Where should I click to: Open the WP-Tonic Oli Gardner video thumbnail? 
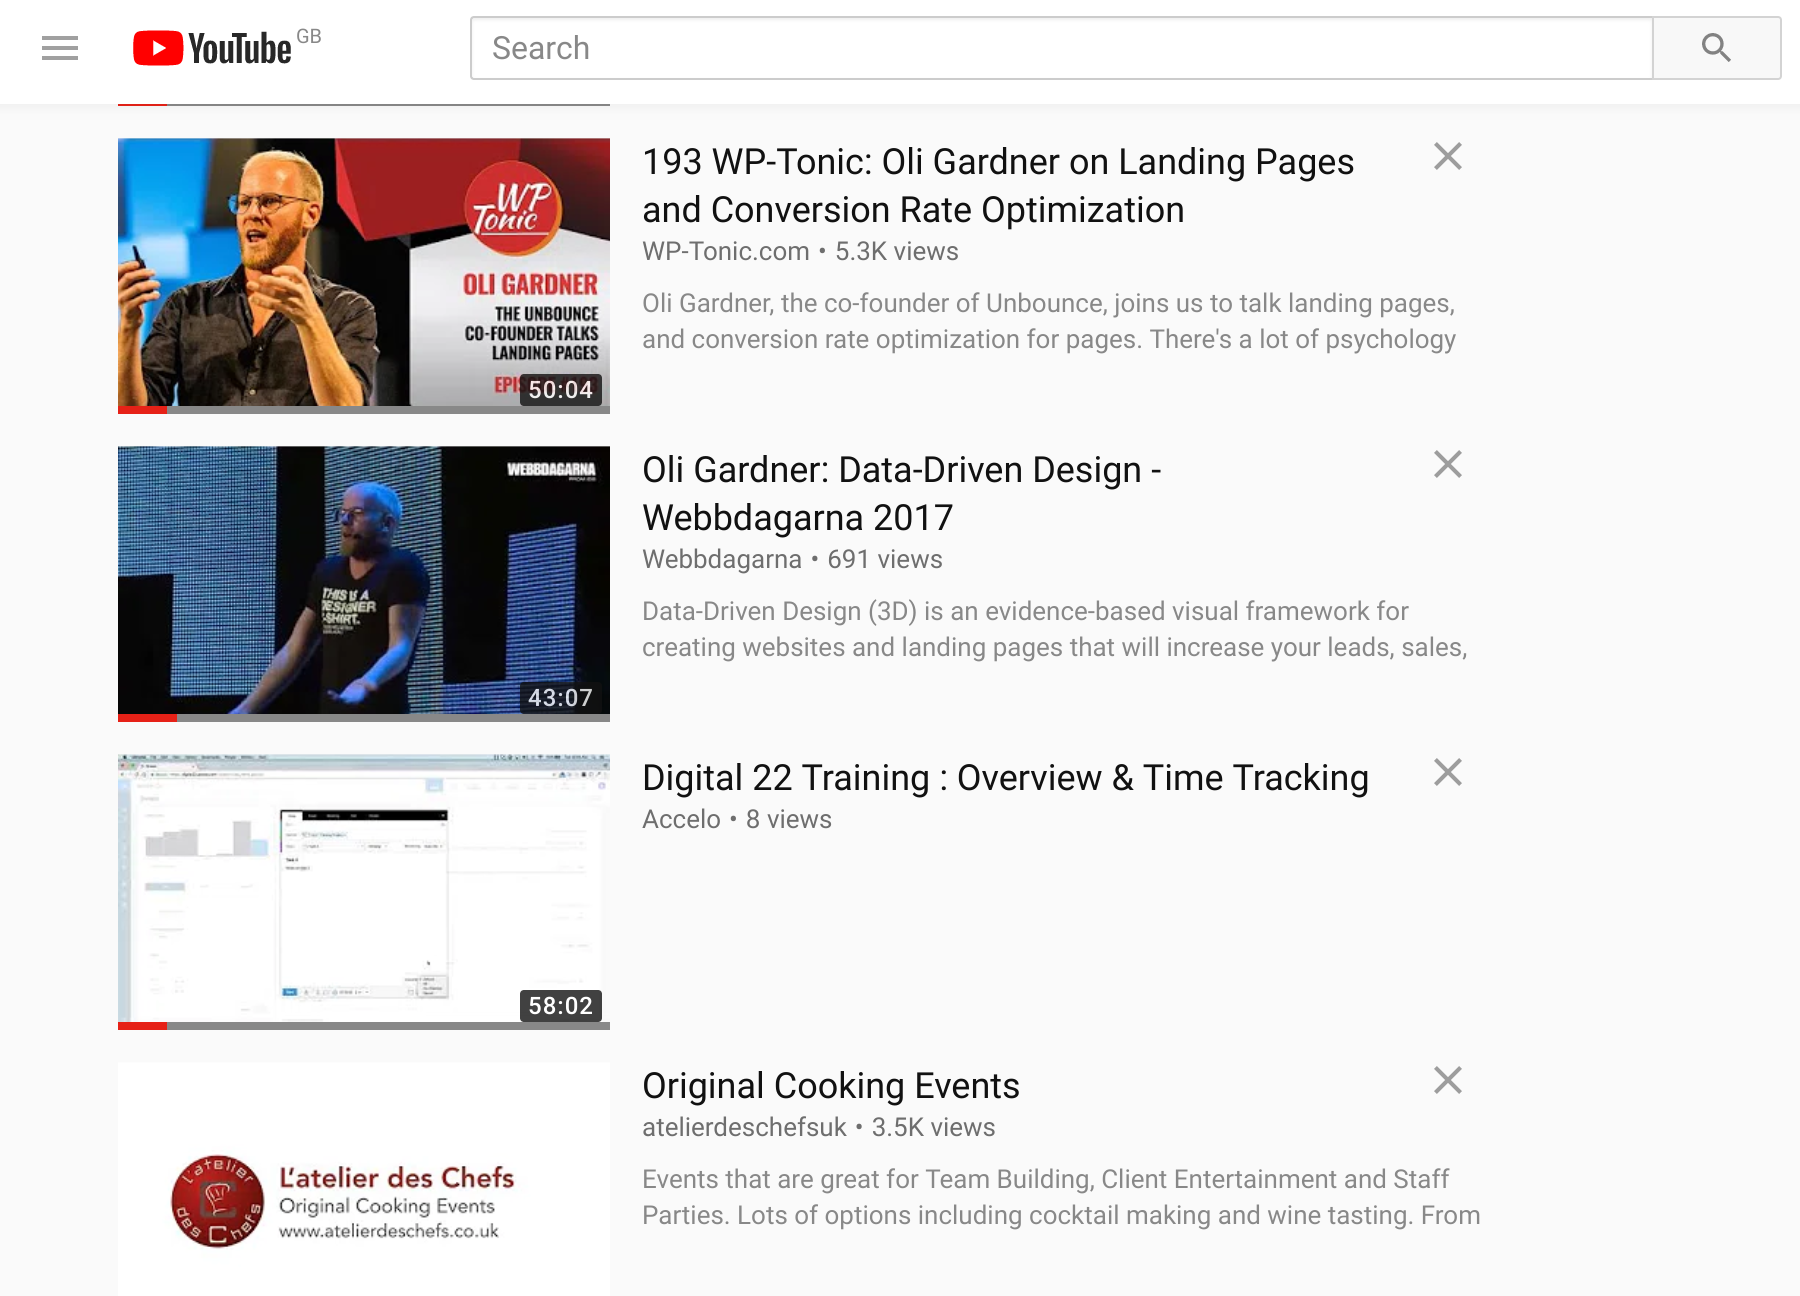point(363,274)
